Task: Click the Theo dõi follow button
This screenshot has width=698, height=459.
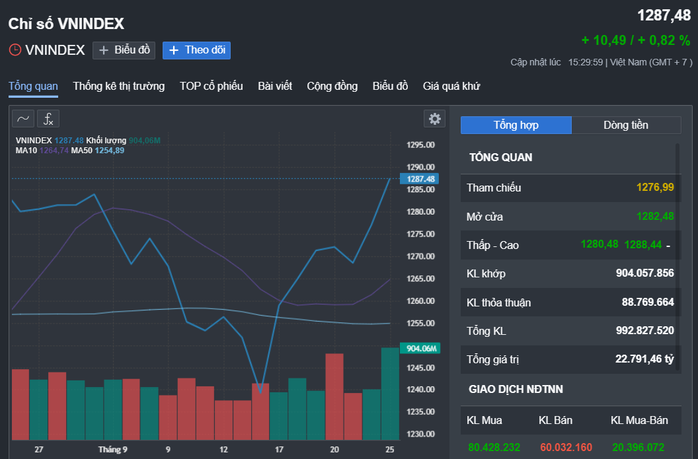Action: [196, 50]
